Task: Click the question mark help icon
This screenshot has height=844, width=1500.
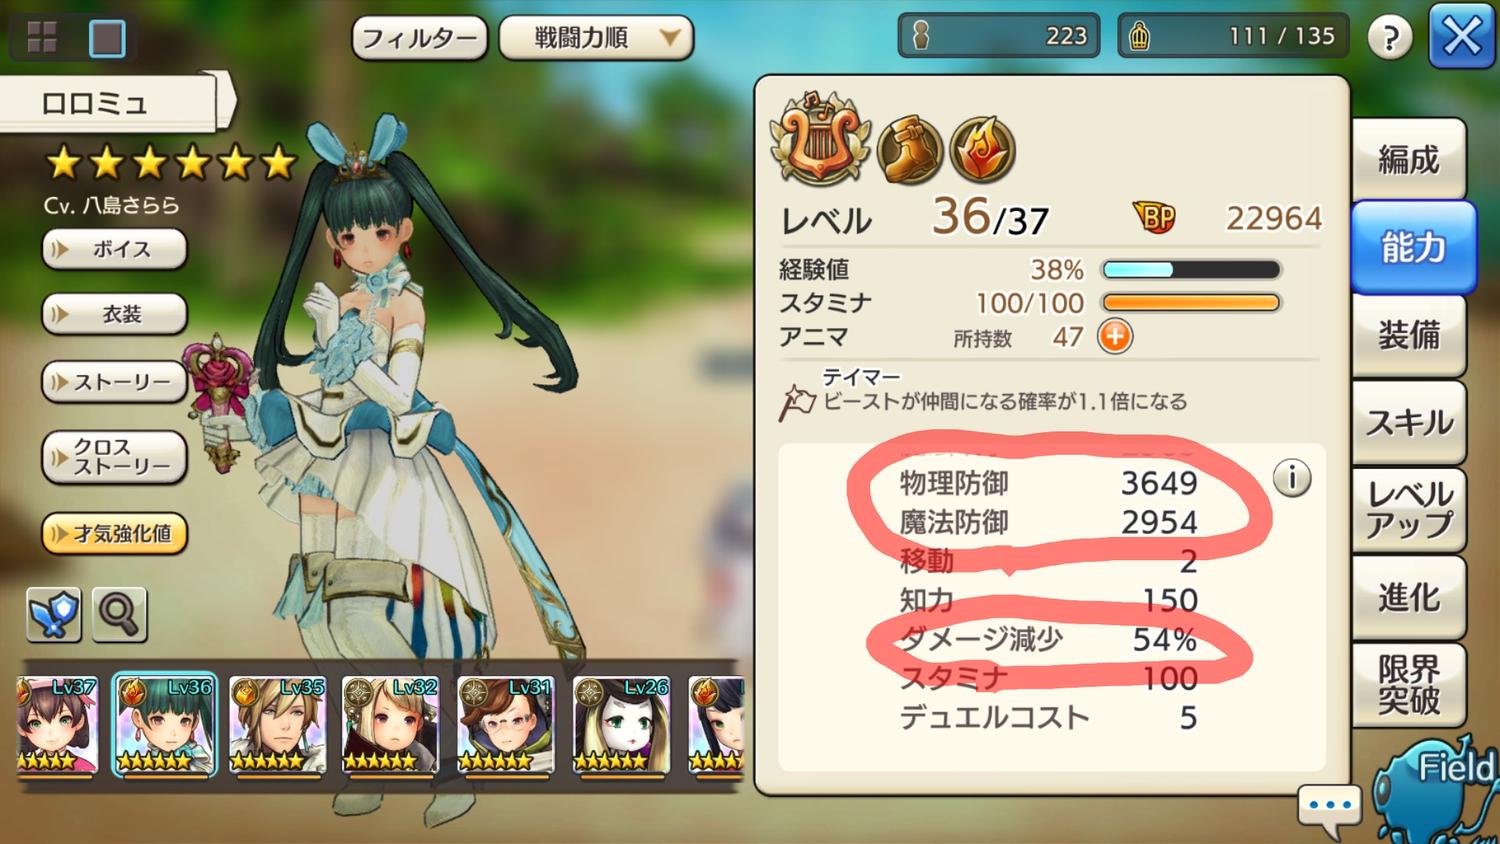Action: [1390, 38]
